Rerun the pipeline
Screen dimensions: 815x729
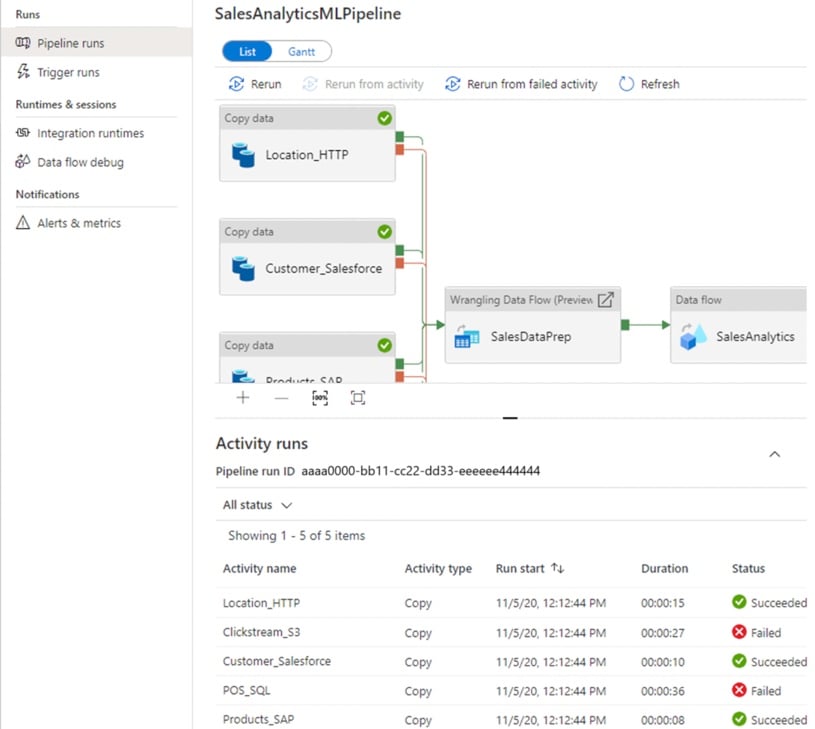255,84
